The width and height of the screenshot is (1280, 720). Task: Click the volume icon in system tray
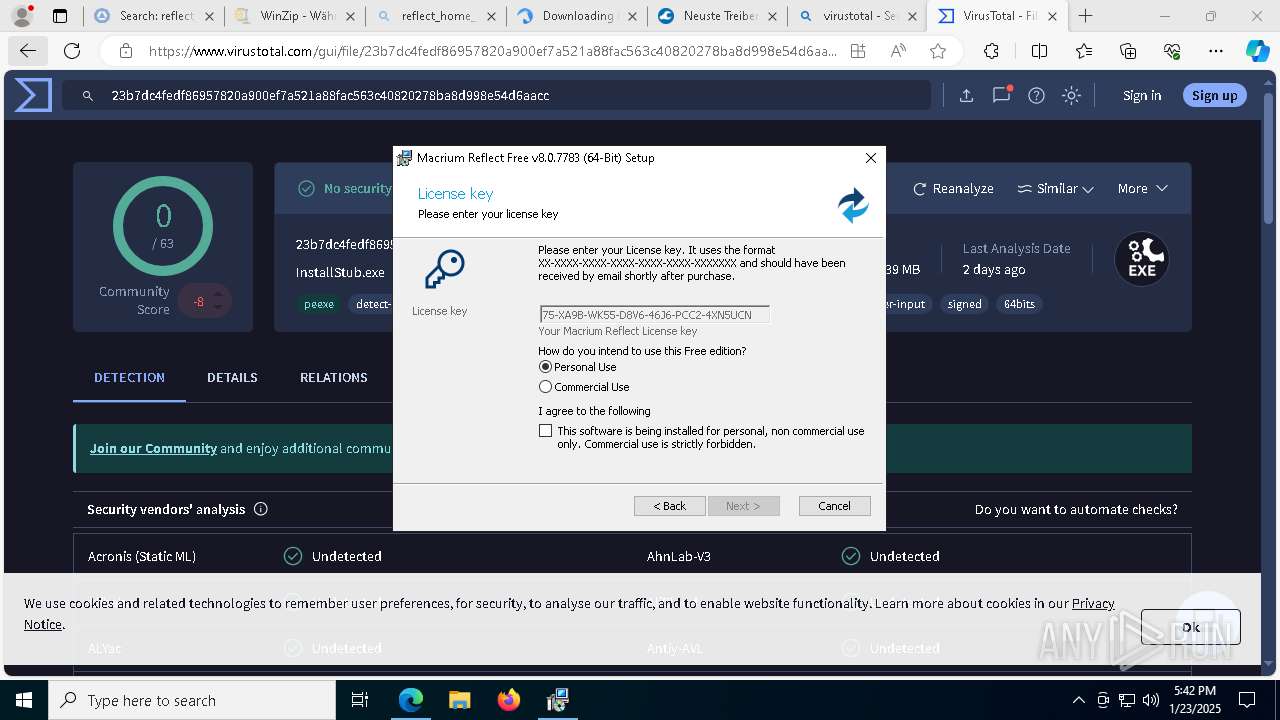[x=1150, y=700]
